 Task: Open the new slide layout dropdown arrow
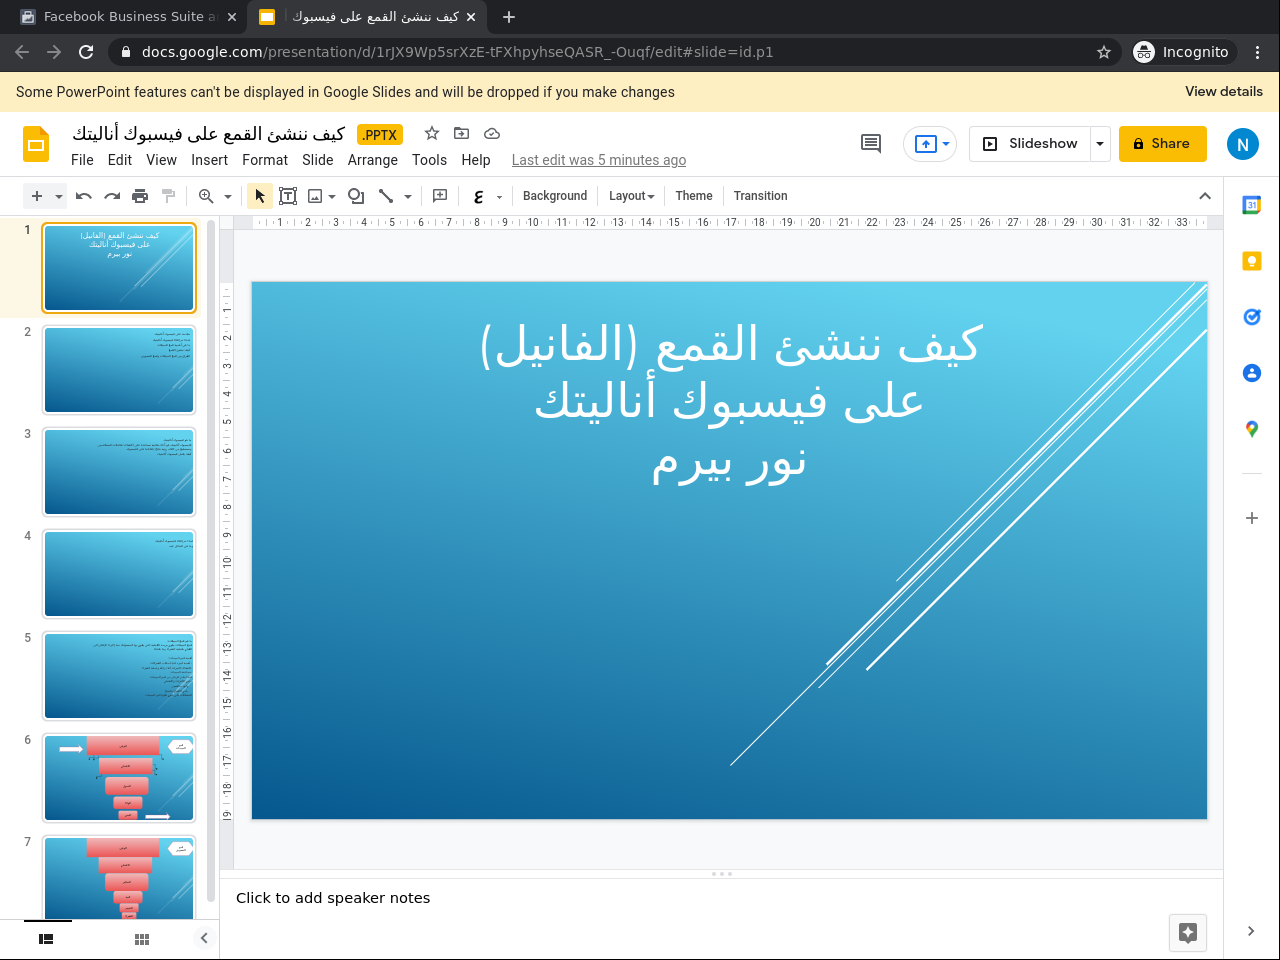pyautogui.click(x=59, y=196)
